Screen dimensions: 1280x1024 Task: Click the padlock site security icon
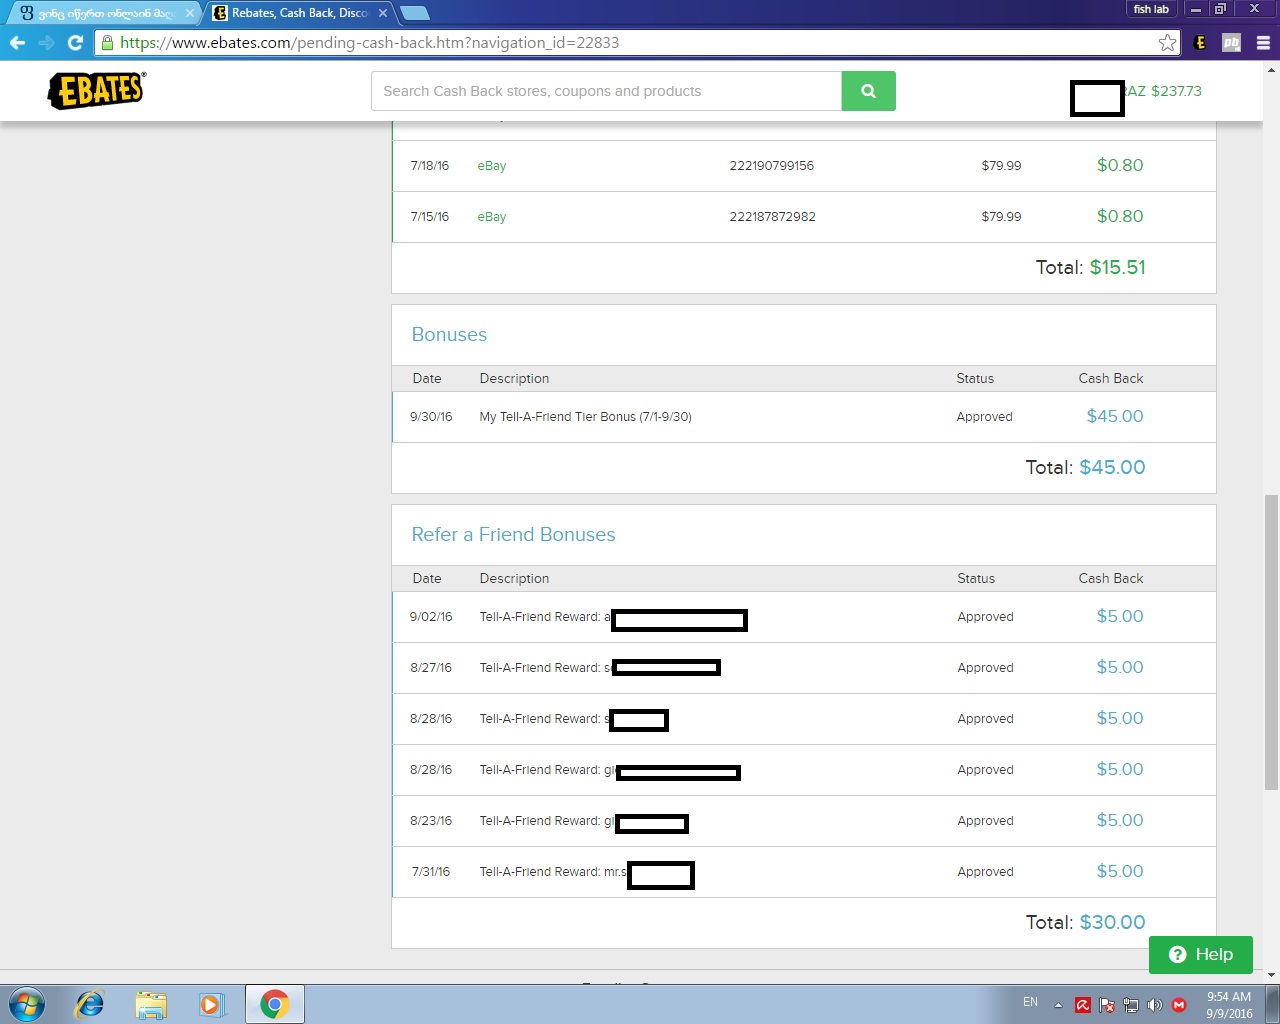pos(106,43)
